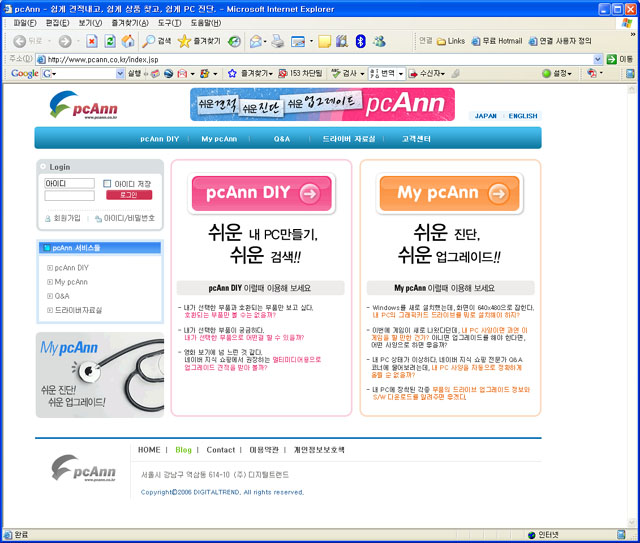Click the pcAnn DIY navigation tab
The image size is (640, 543).
160,139
